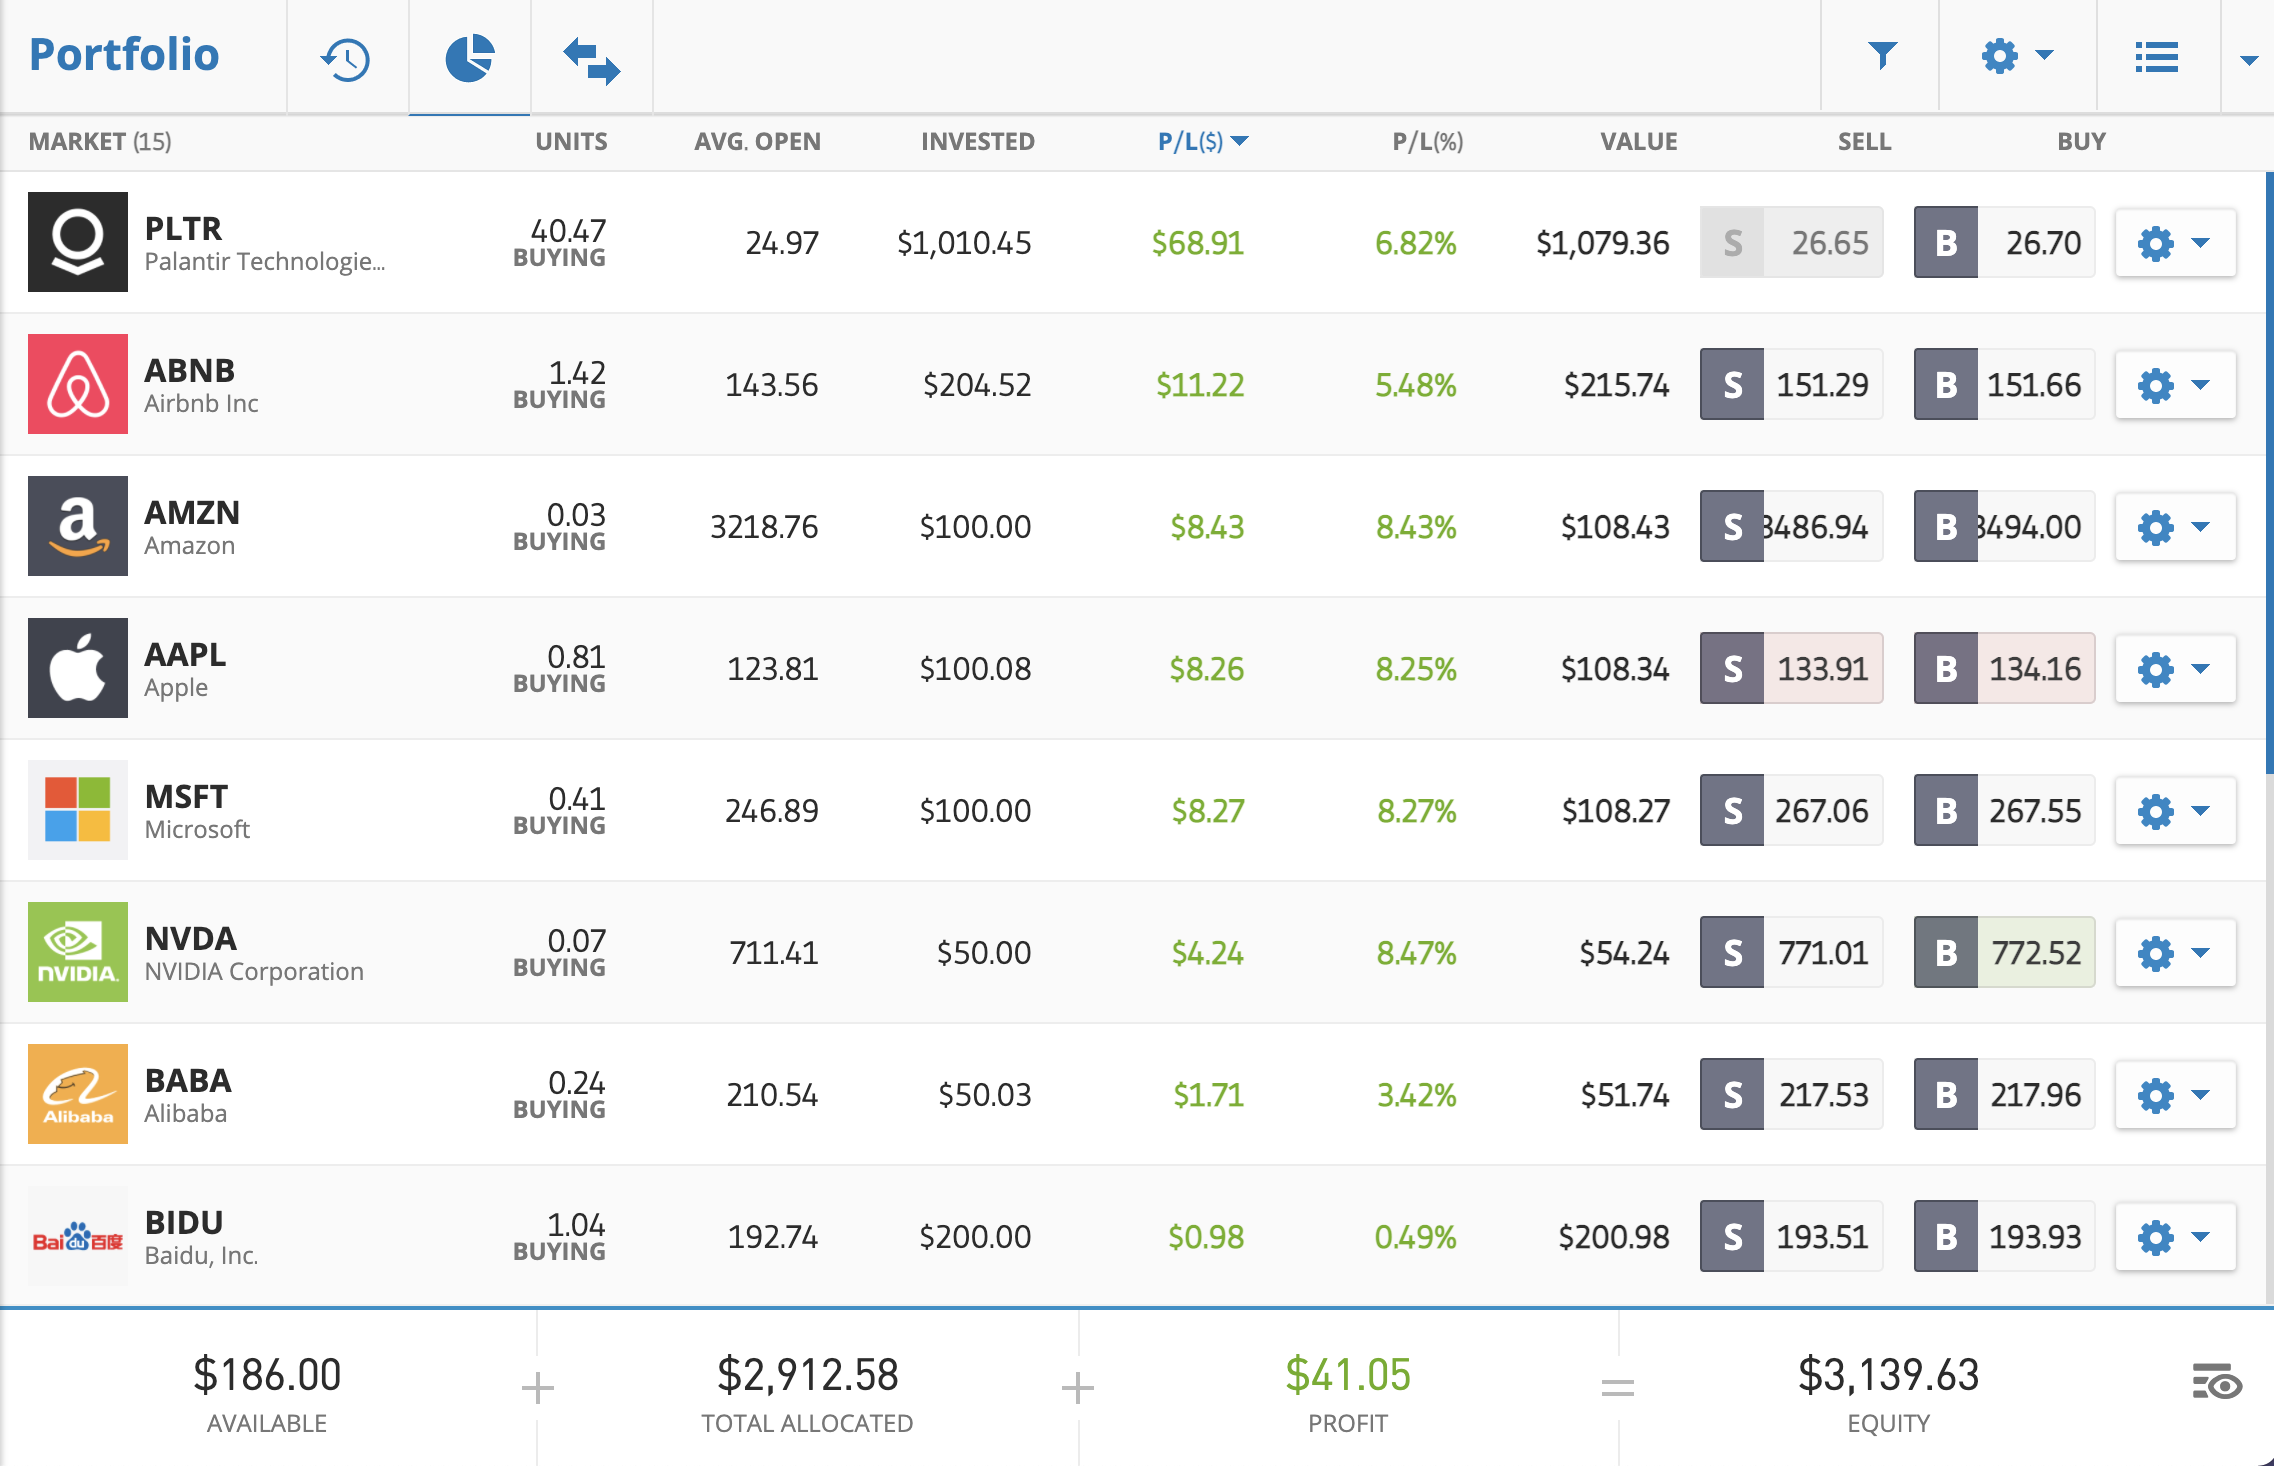Open the filter funnel icon
This screenshot has width=2274, height=1466.
pos(1882,55)
